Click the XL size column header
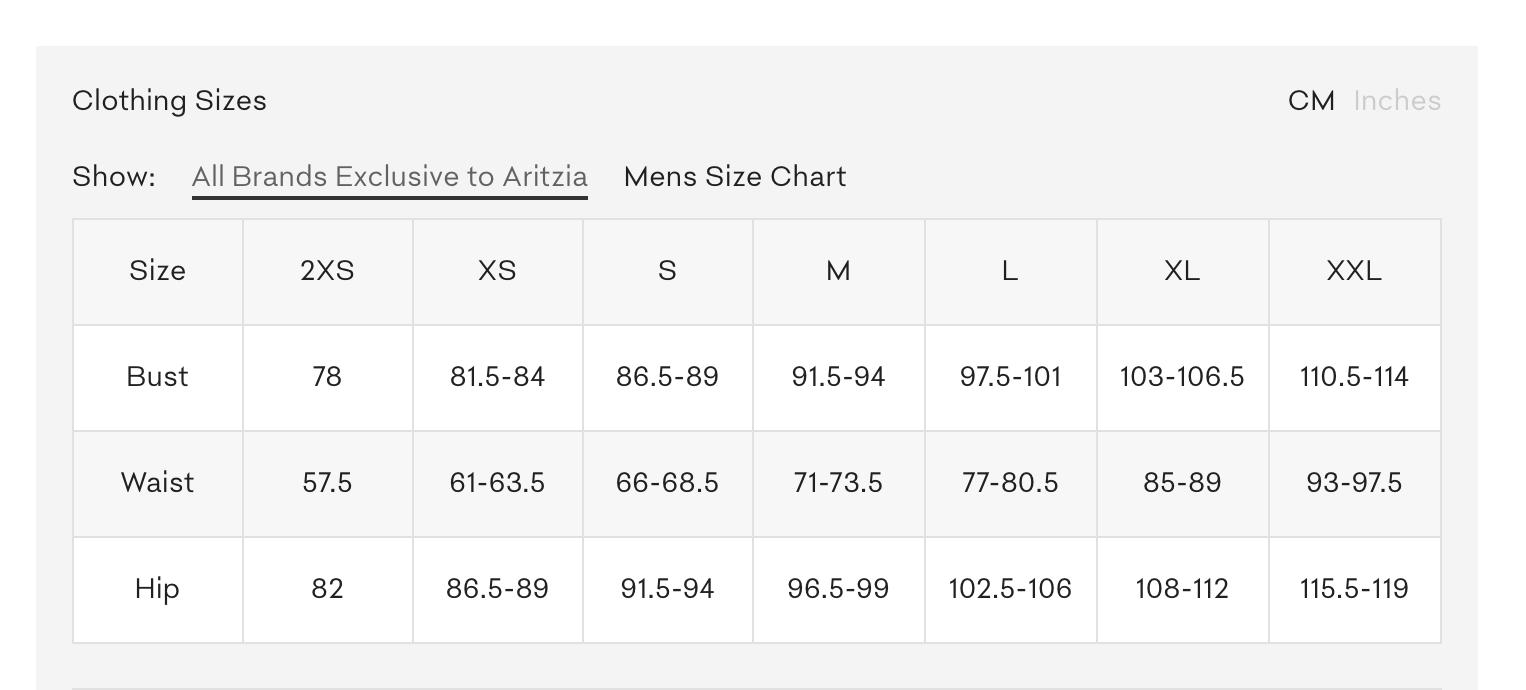Screen dimensions: 1526x690 click(x=1182, y=271)
